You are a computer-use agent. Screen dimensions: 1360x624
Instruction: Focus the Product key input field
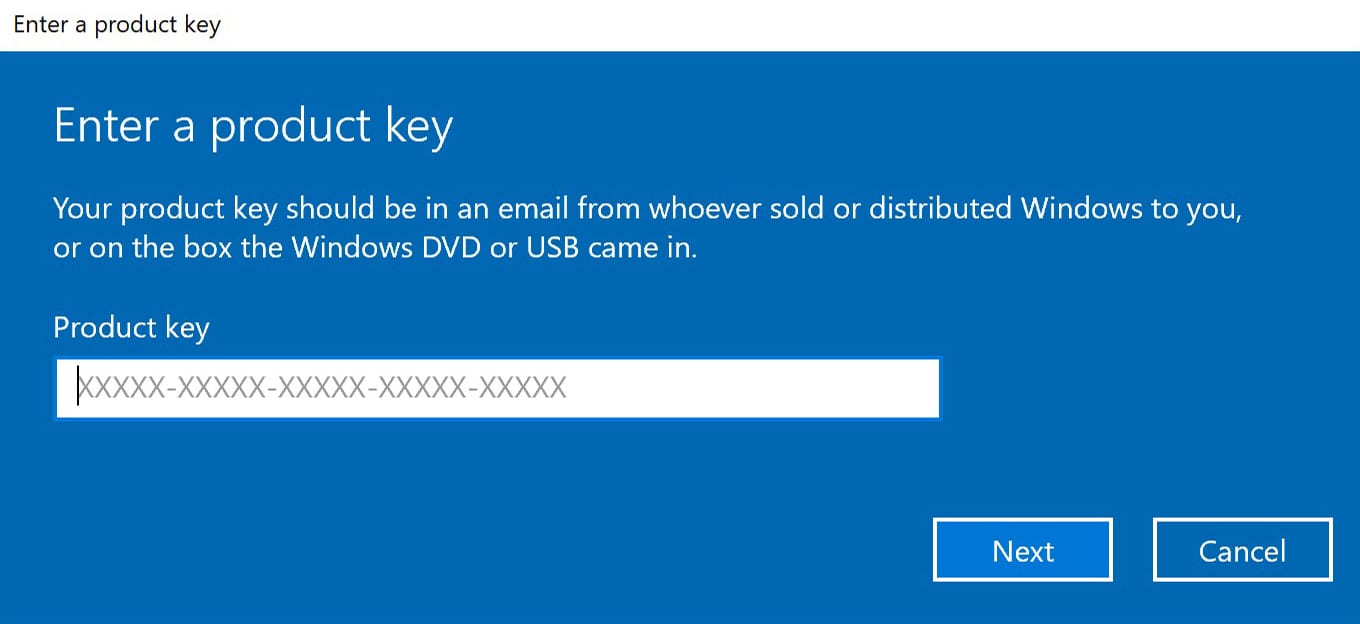(x=497, y=388)
